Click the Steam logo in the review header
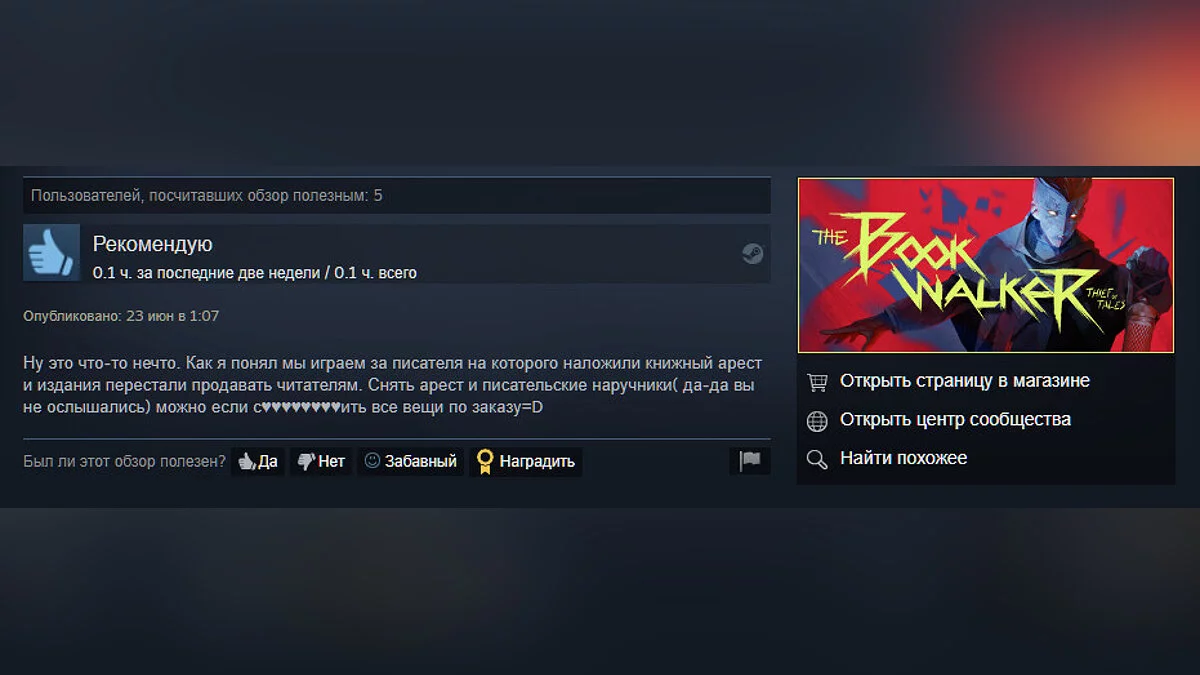Screen dimensions: 1200x675 (753, 254)
